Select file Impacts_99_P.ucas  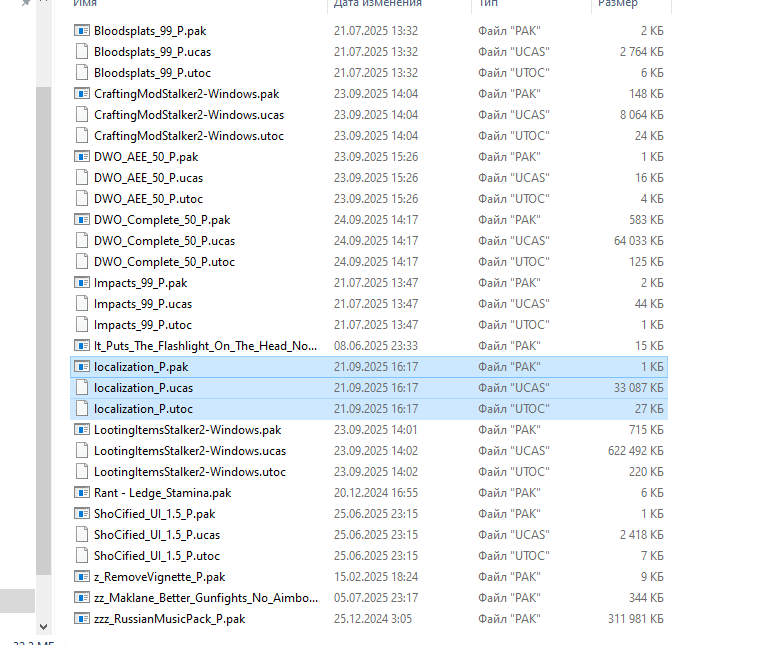tap(369, 304)
